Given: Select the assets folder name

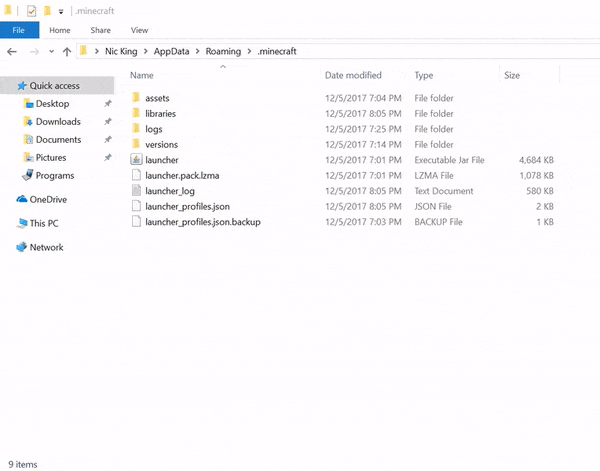Looking at the screenshot, I should click(x=157, y=98).
